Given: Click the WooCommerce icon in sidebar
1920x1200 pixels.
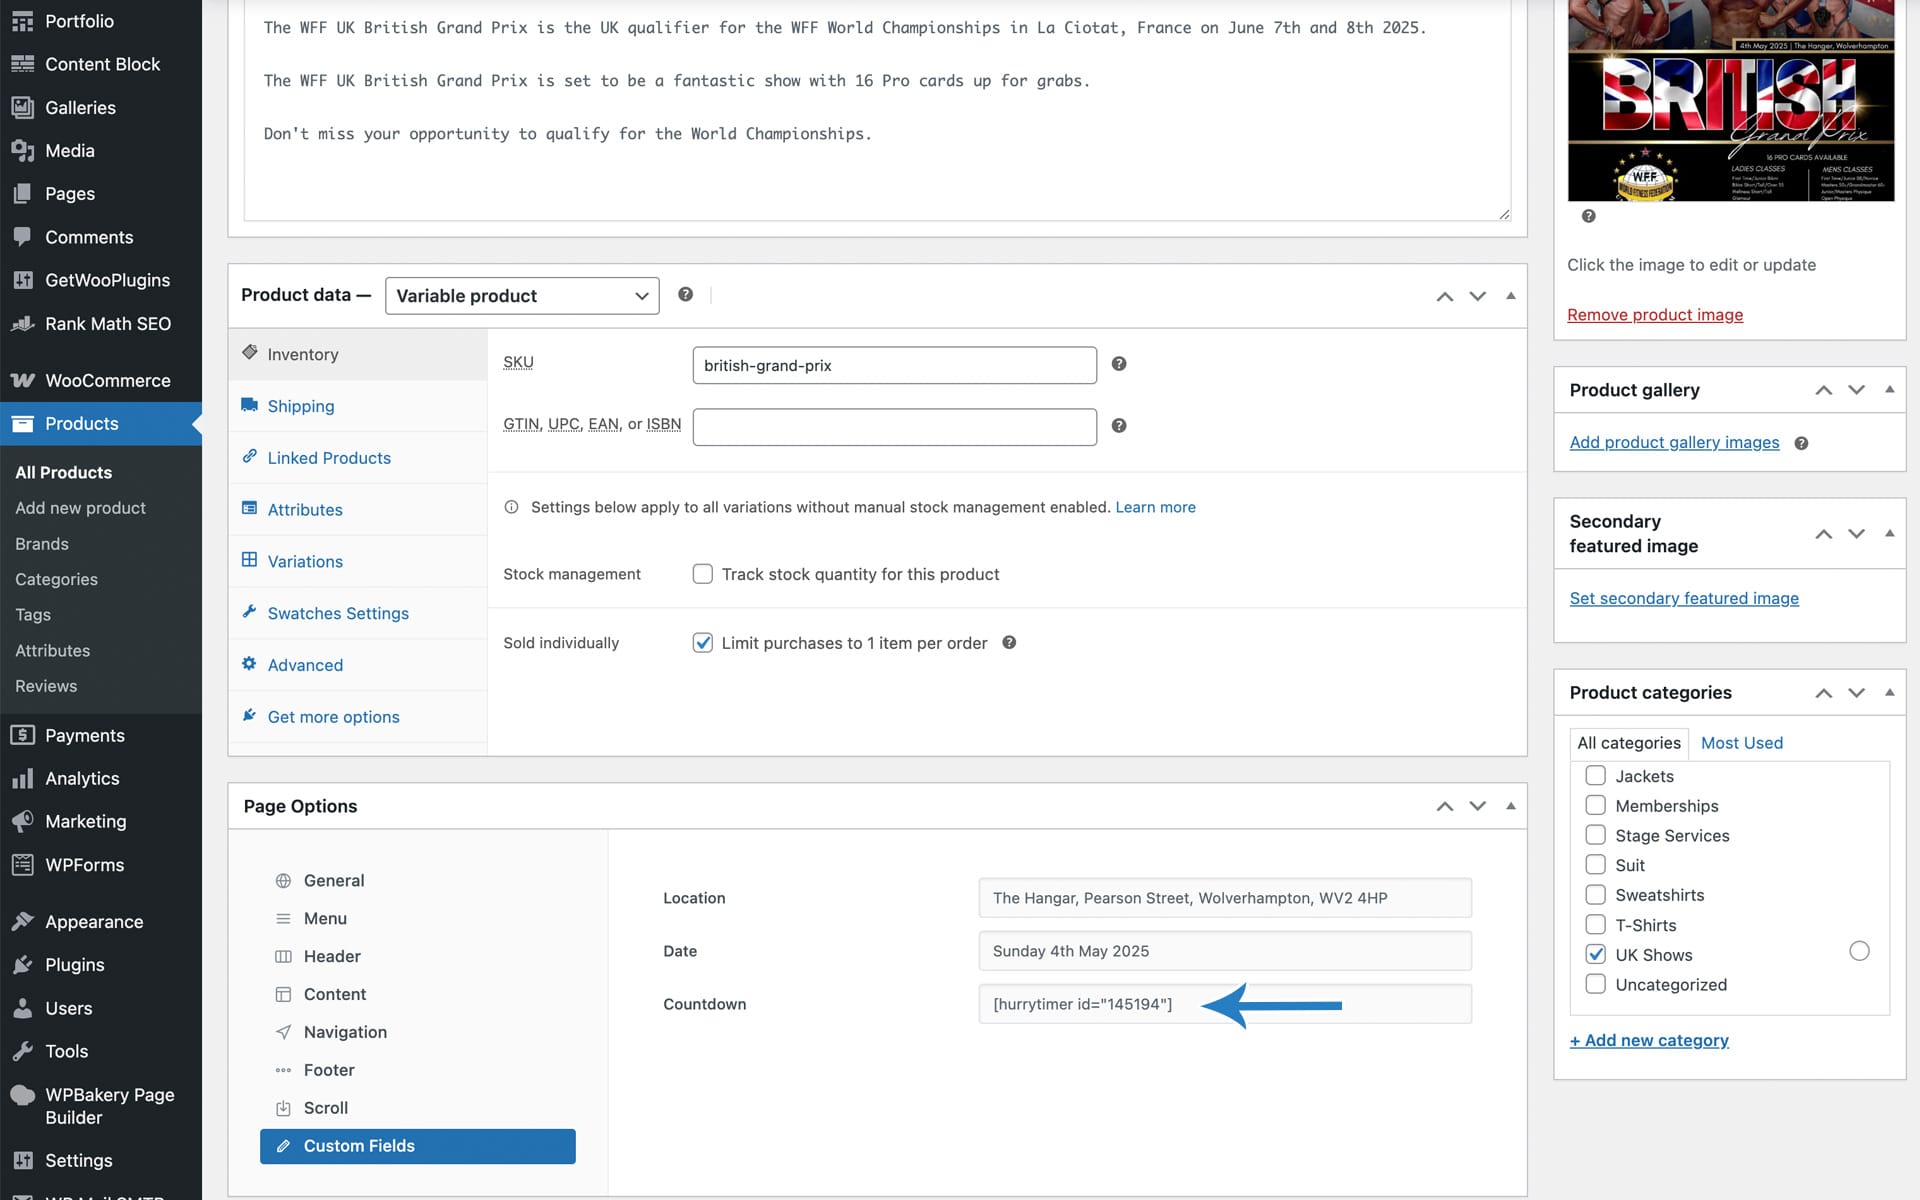Looking at the screenshot, I should [22, 381].
